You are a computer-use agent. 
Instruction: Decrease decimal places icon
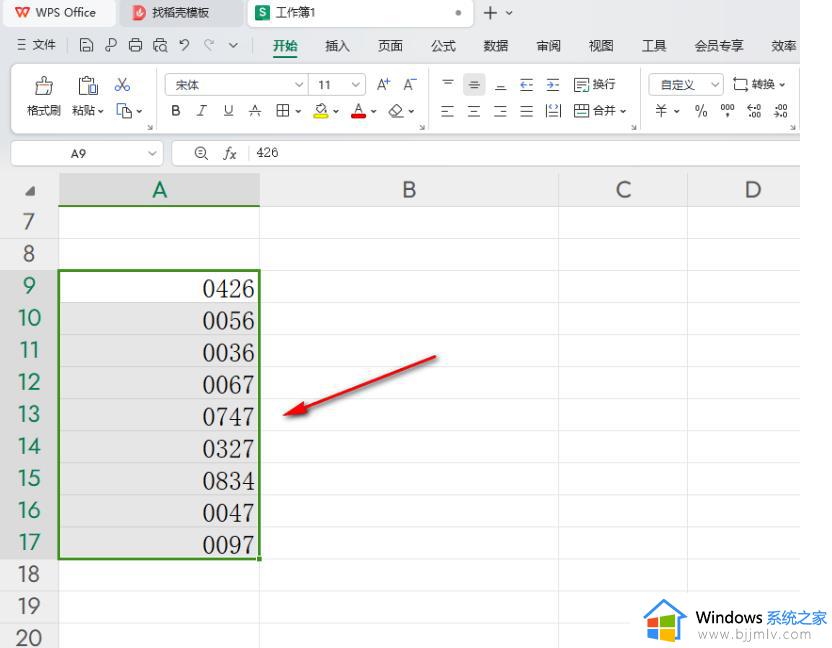(781, 111)
